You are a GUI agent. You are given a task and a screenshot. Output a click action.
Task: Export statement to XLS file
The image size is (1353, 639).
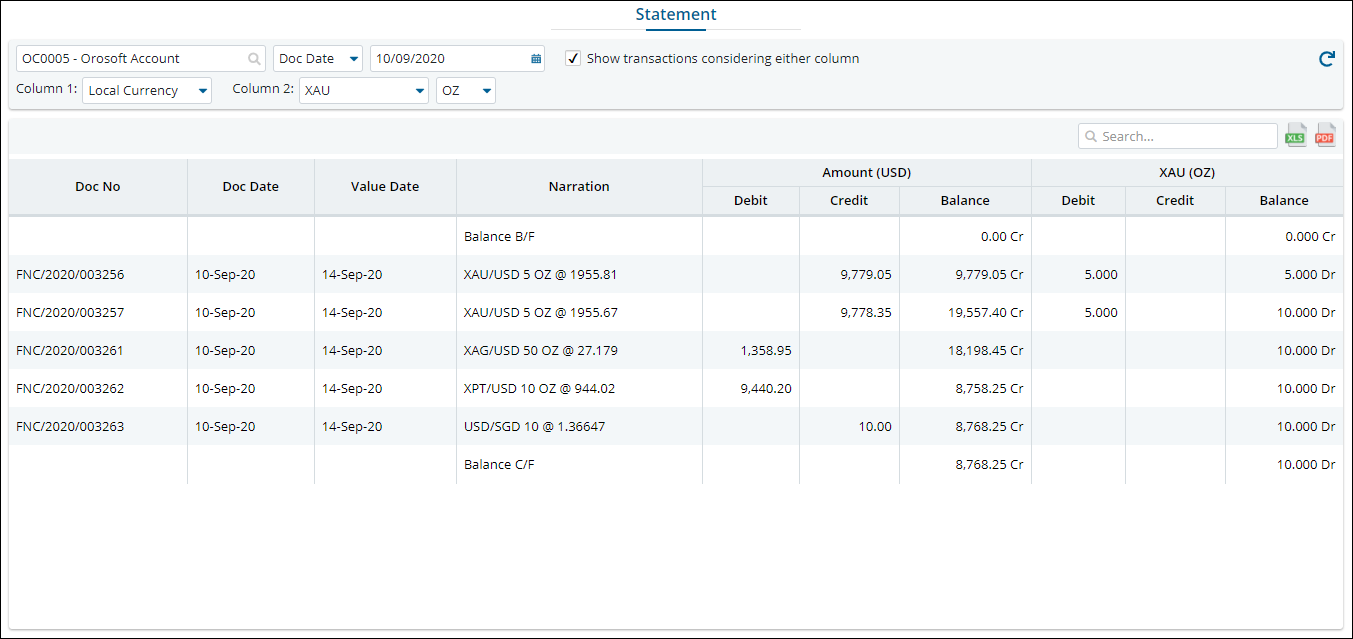click(x=1296, y=136)
